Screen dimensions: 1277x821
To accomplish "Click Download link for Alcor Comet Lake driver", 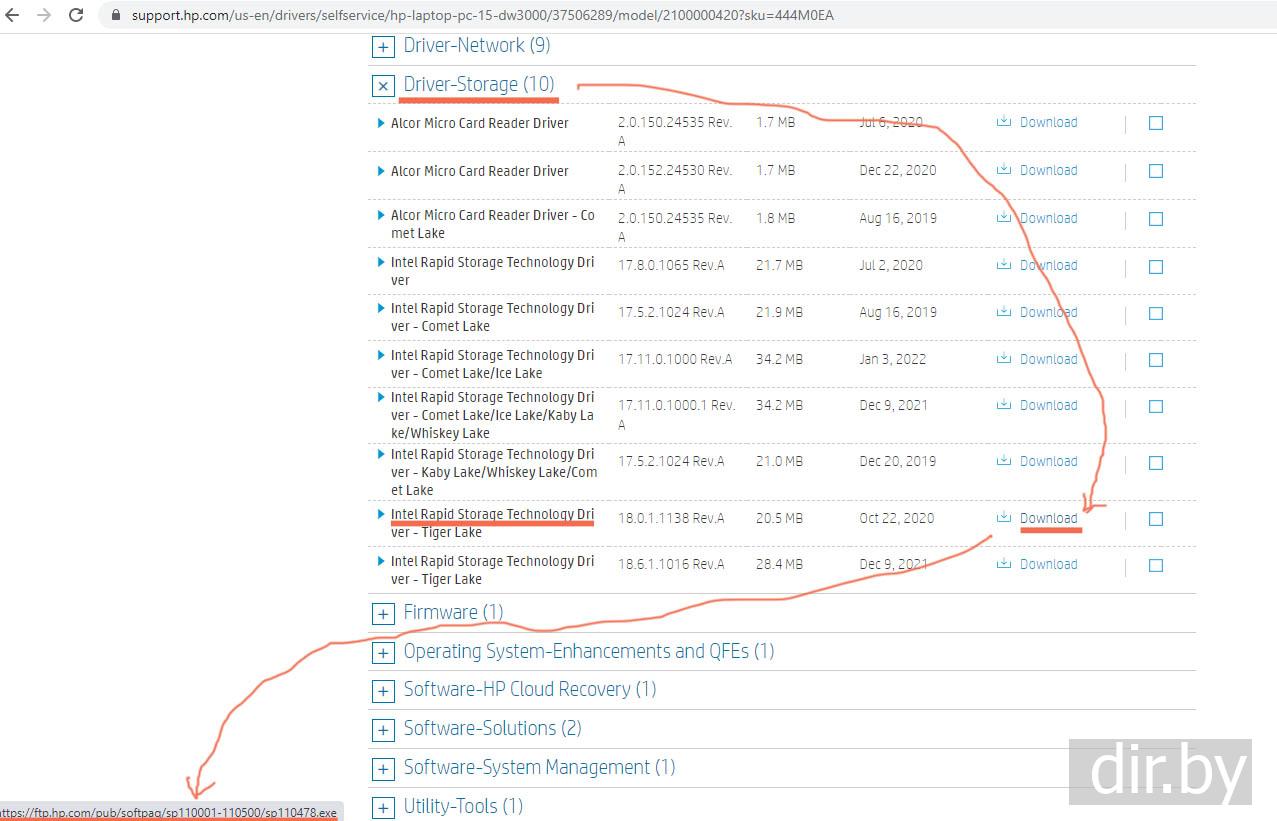I will [1048, 218].
